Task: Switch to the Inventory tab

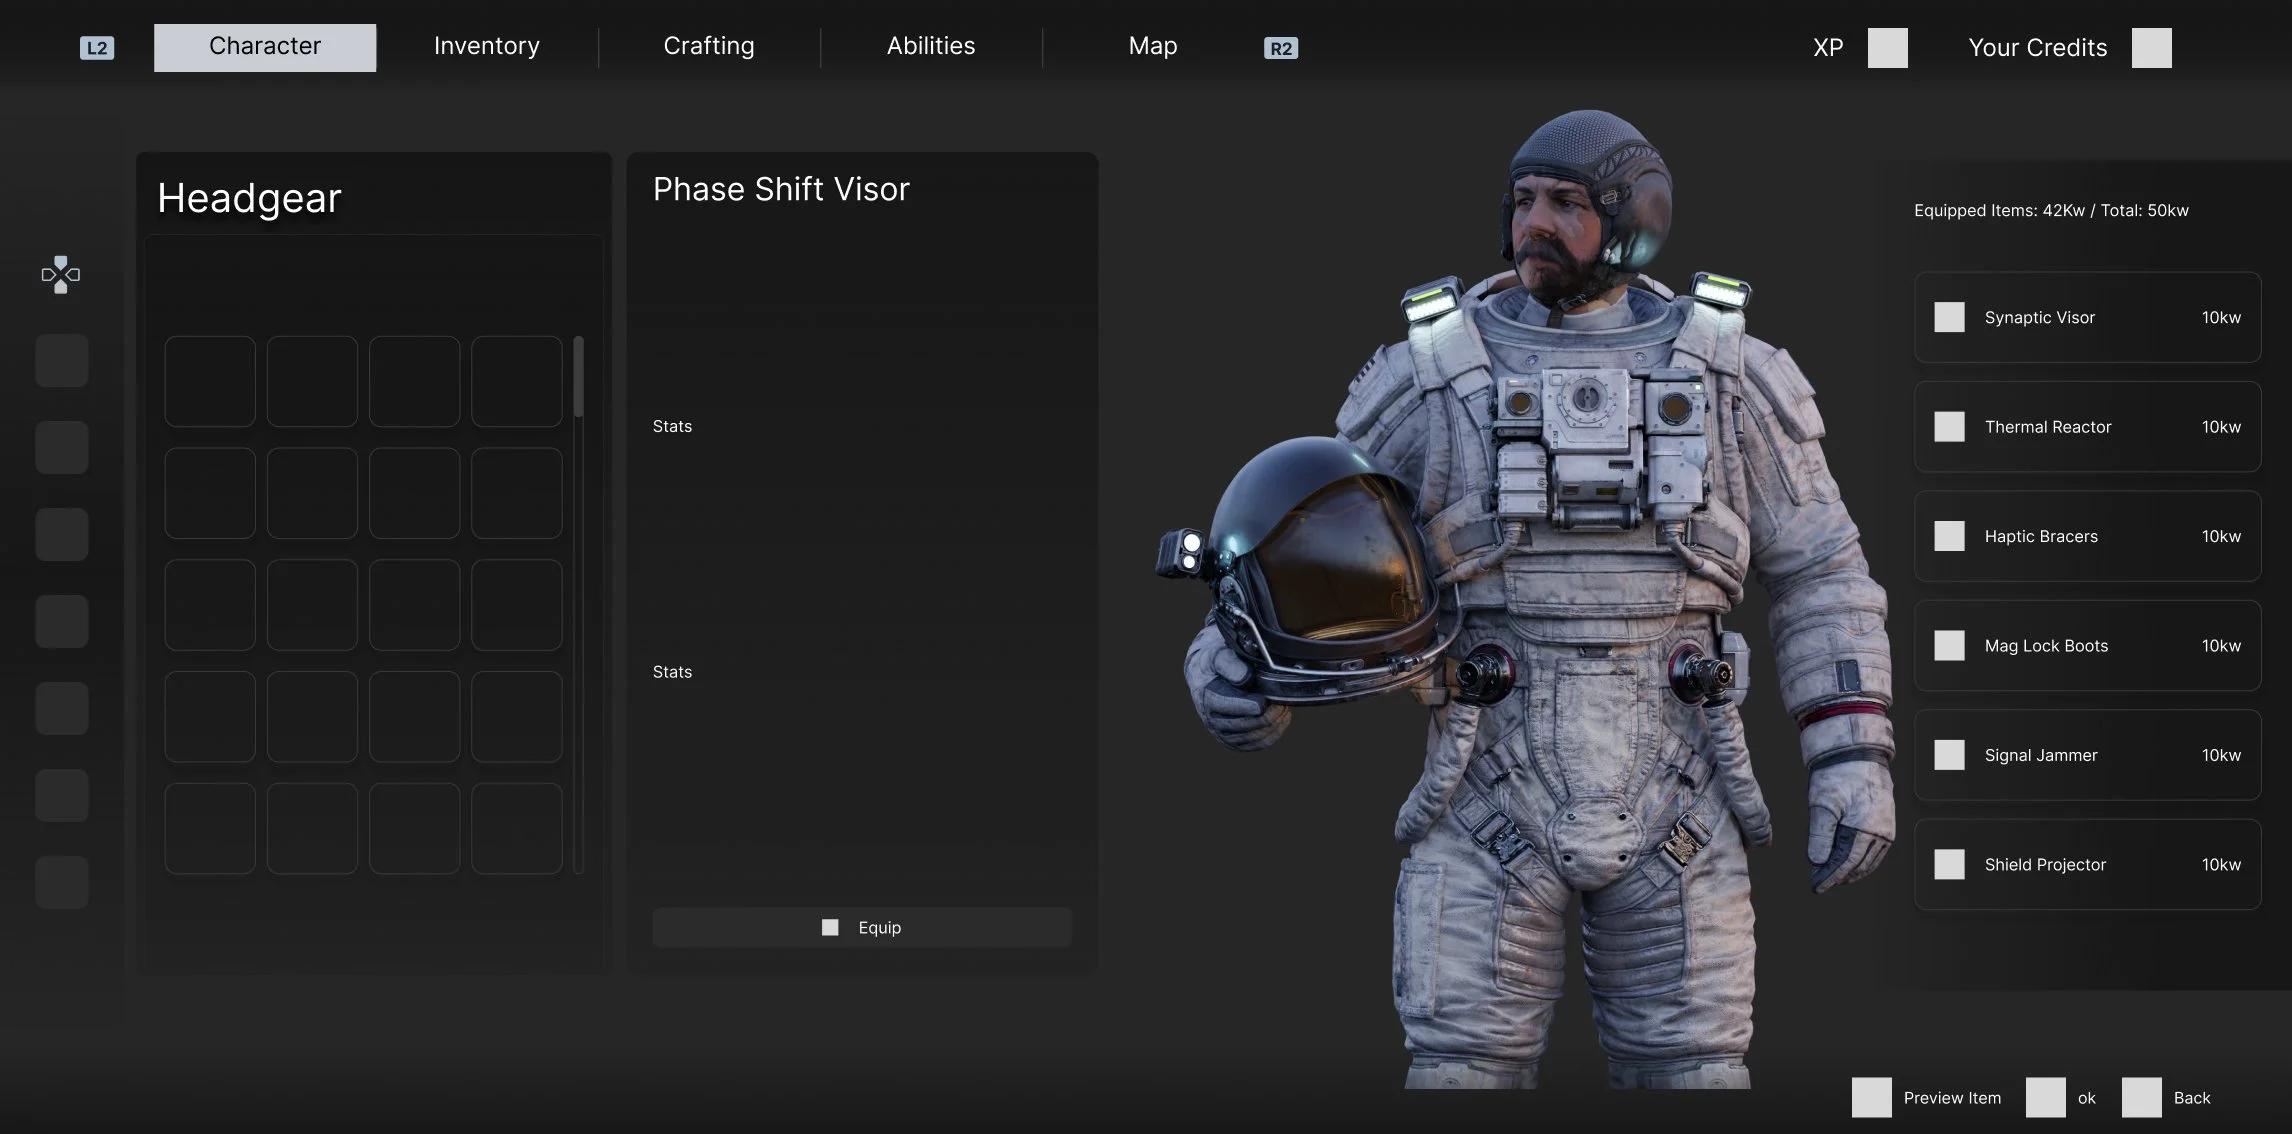Action: 487,47
